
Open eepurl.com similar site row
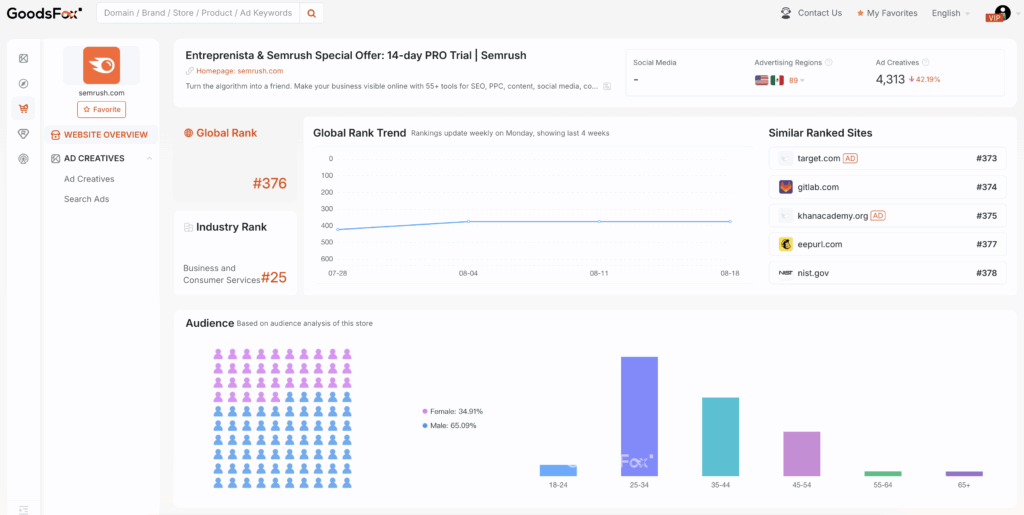[x=888, y=244]
